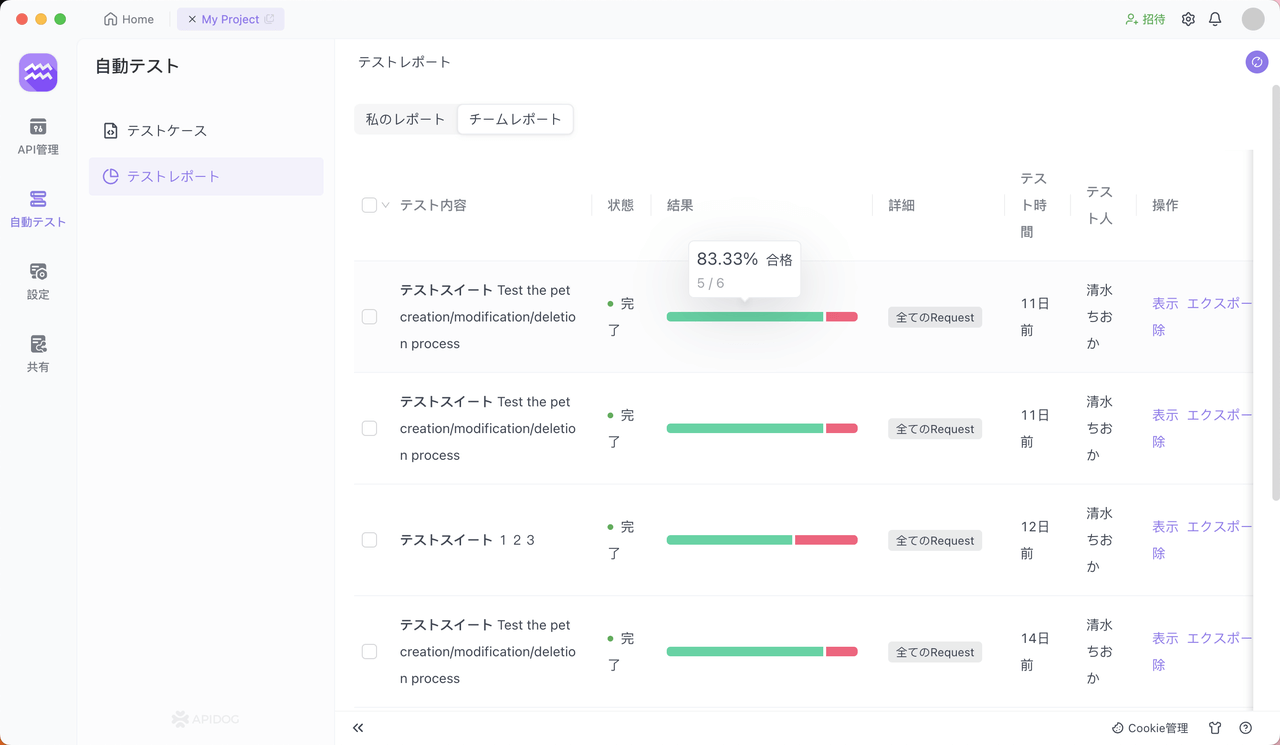The width and height of the screenshot is (1280, 745).
Task: Open the settings gear icon
Action: pyautogui.click(x=1188, y=19)
